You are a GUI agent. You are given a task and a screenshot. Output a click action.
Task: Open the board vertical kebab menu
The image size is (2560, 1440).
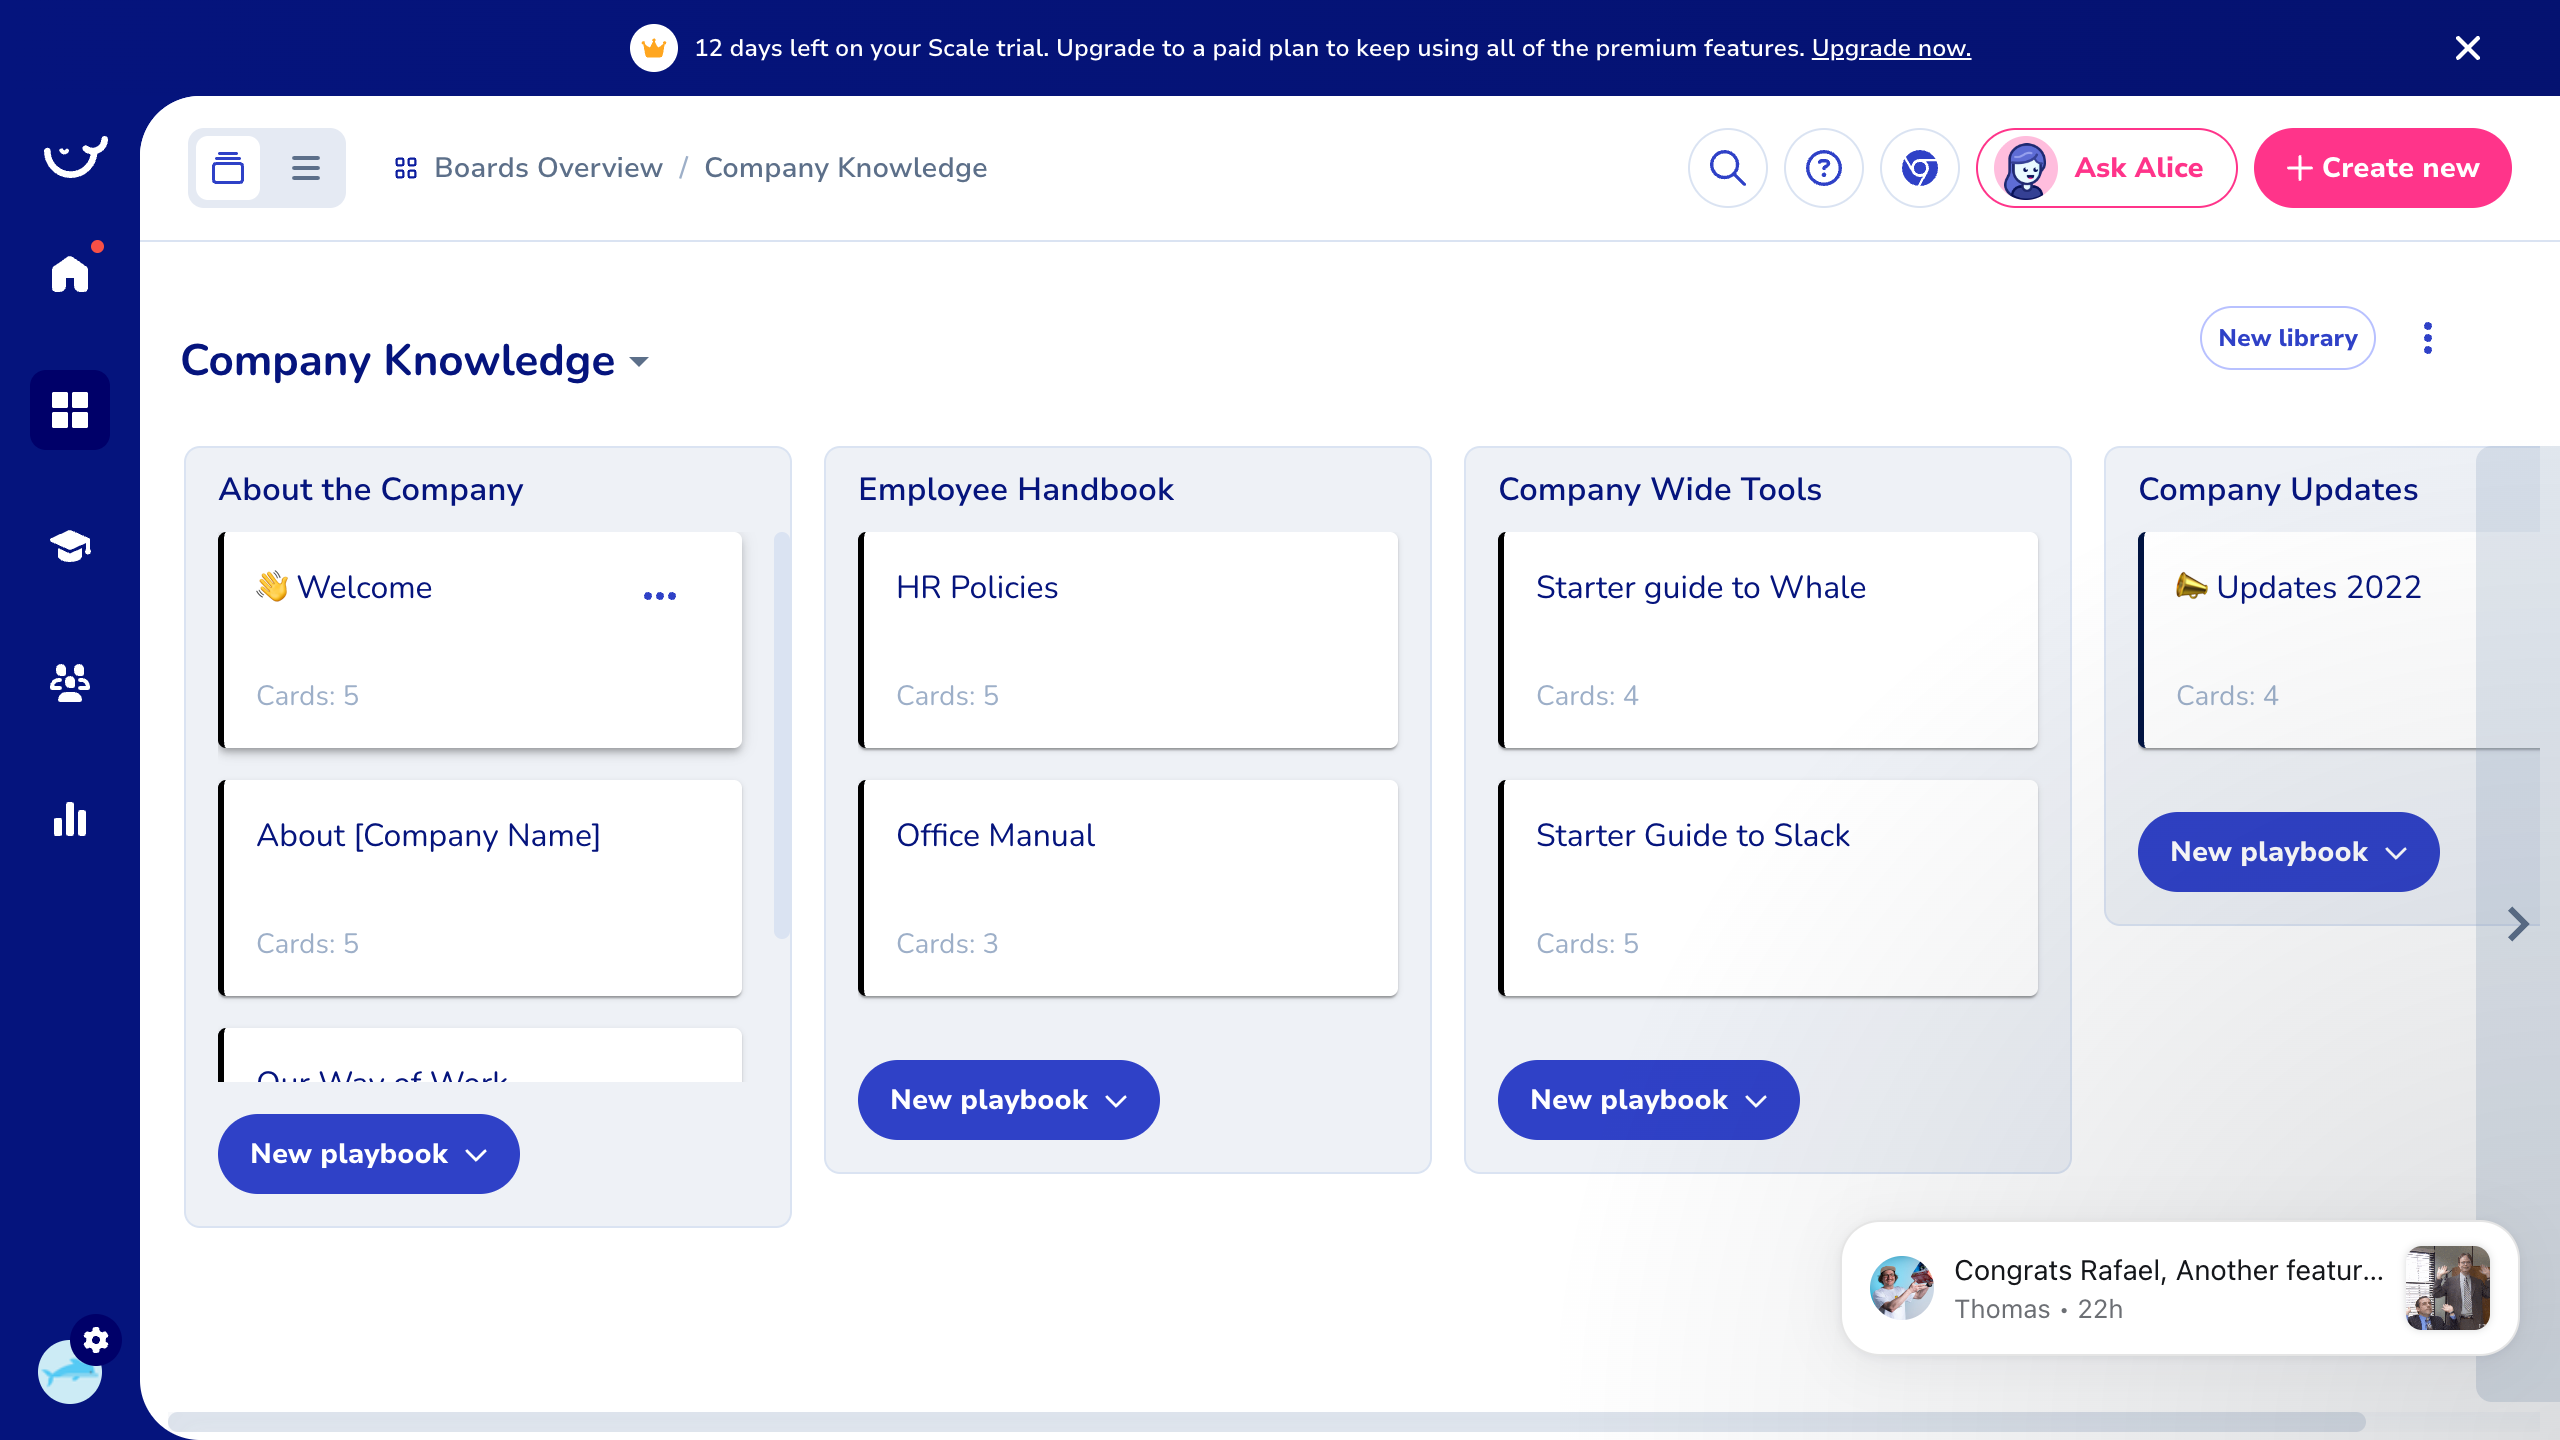click(x=2428, y=338)
